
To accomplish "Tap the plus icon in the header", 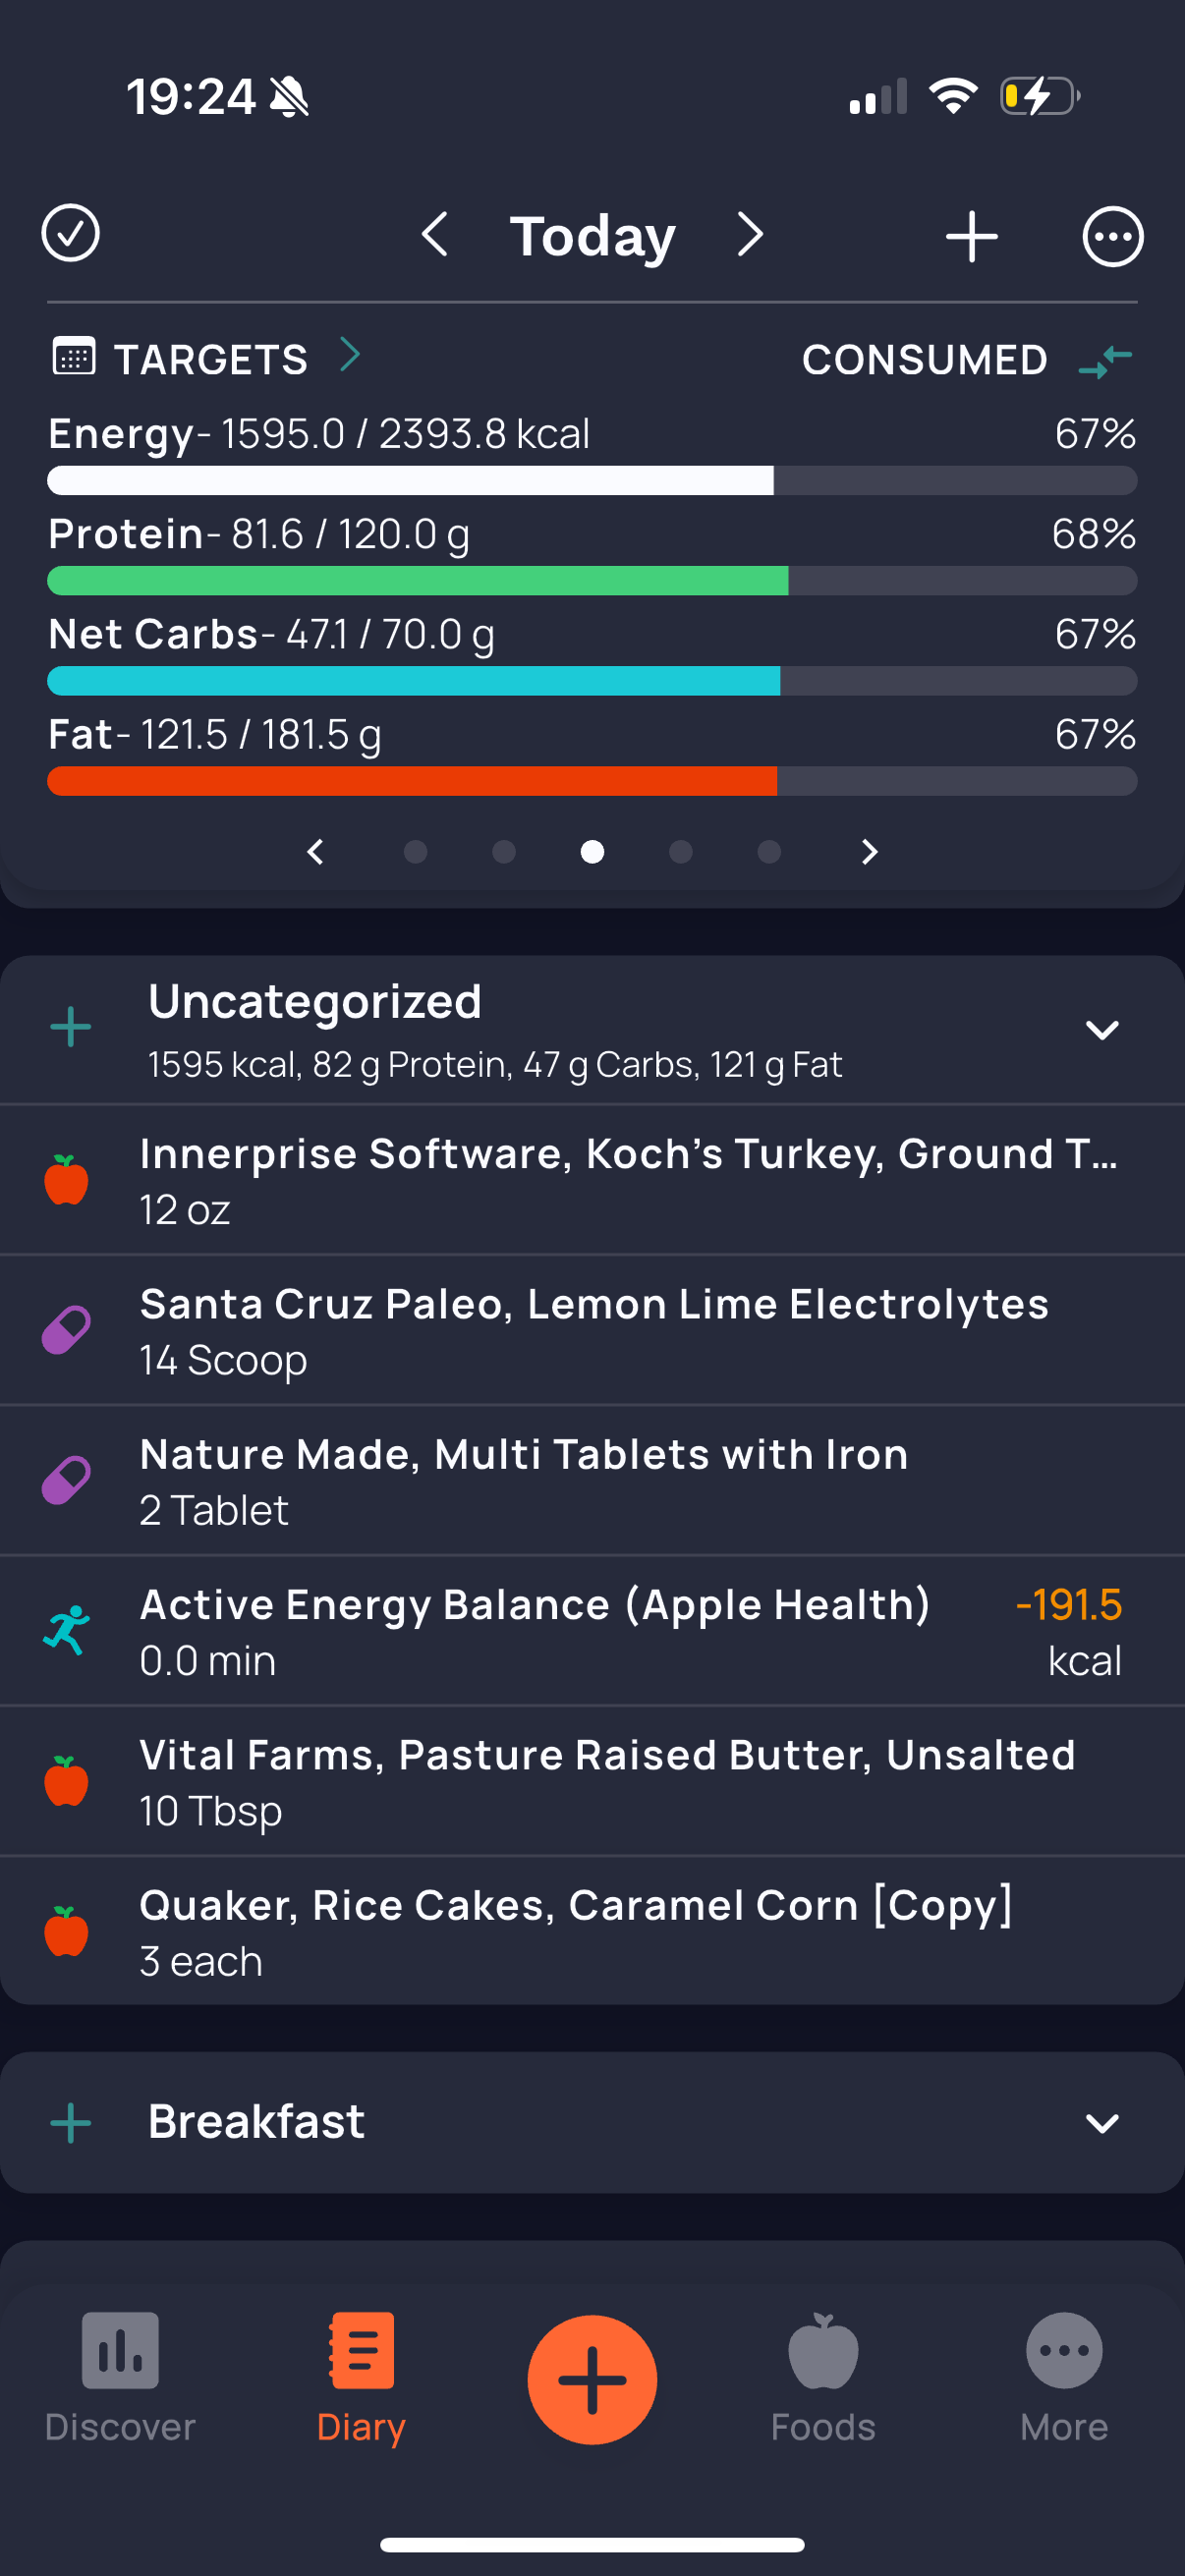I will pos(971,237).
